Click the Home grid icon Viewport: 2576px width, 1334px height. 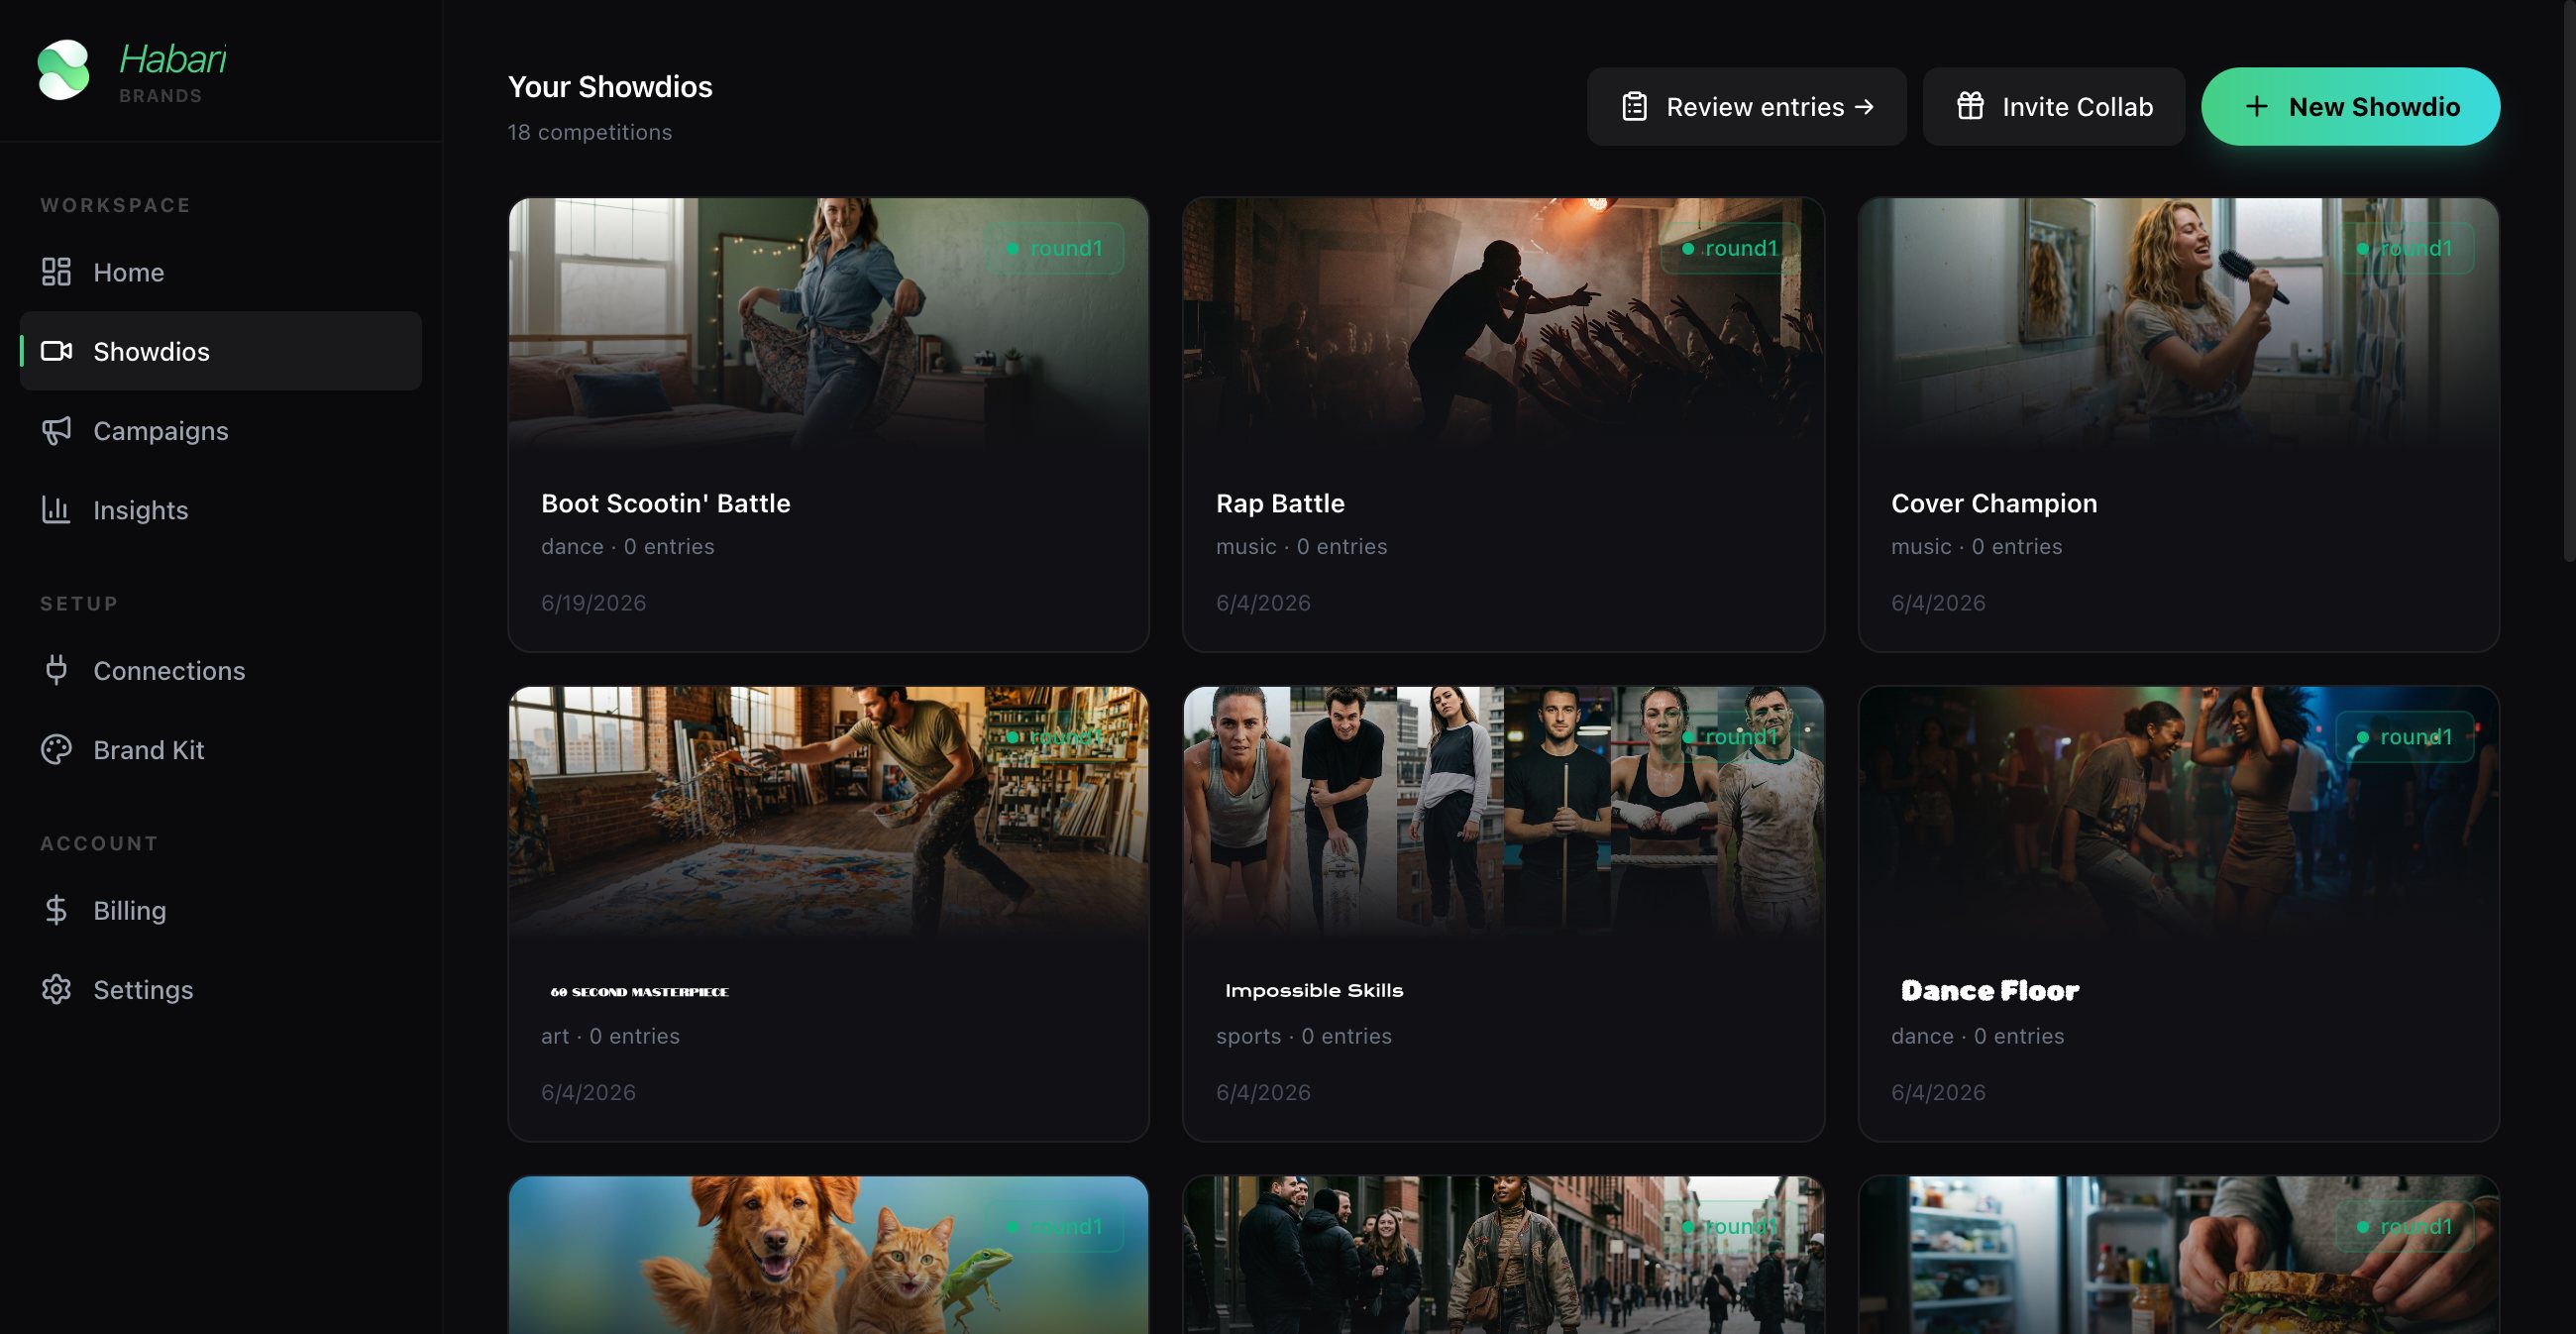(x=56, y=272)
